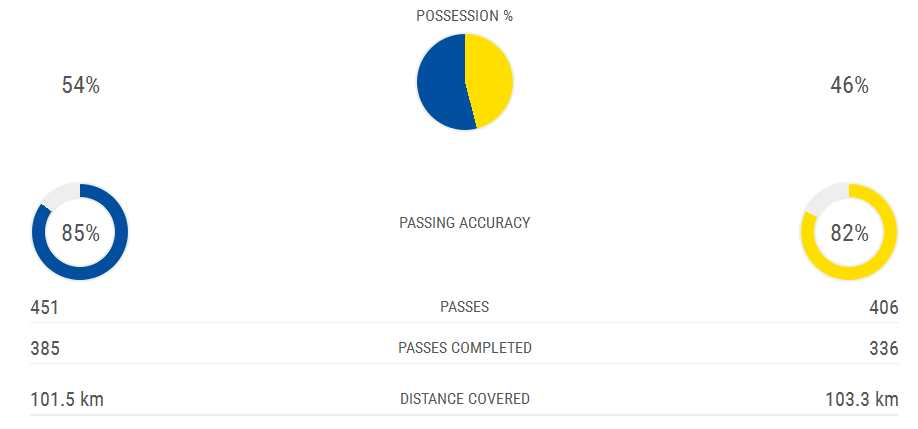Click the 101.5 km distance value
The image size is (918, 429).
67,399
